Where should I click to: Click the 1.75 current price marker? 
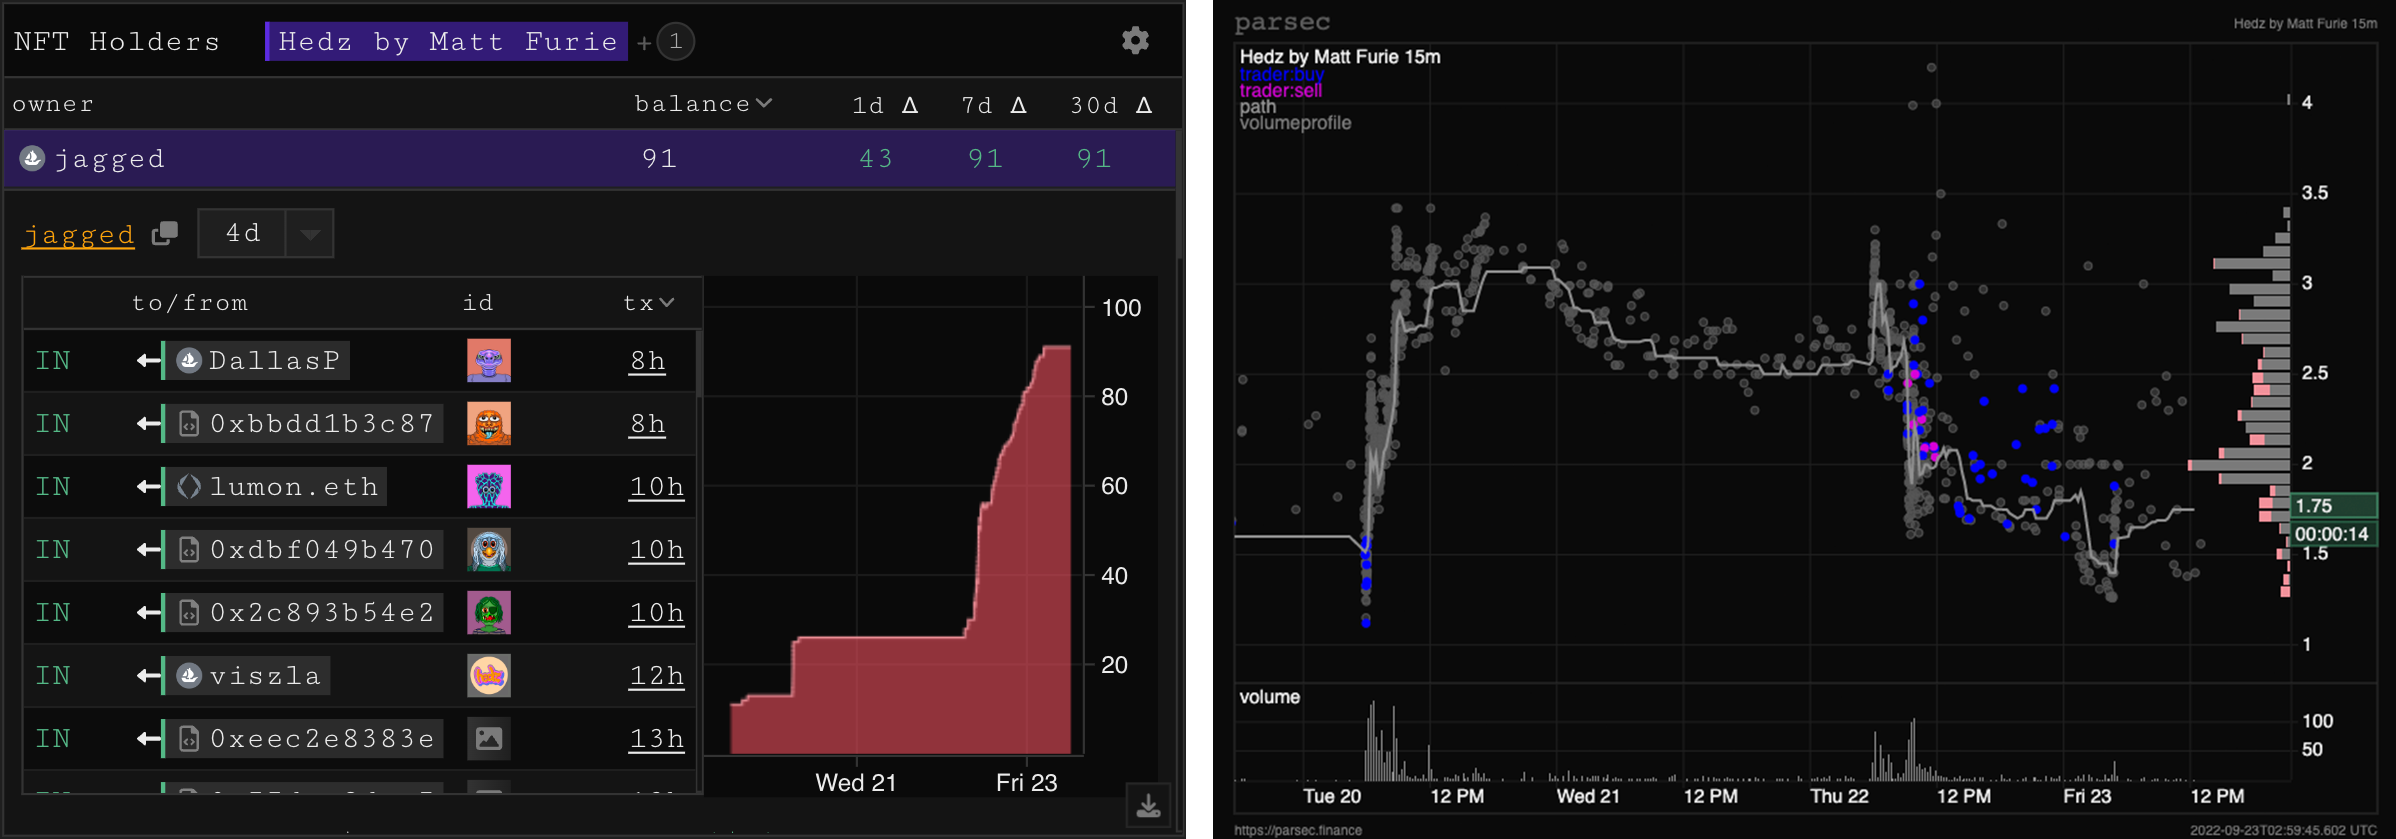pyautogui.click(x=2333, y=506)
